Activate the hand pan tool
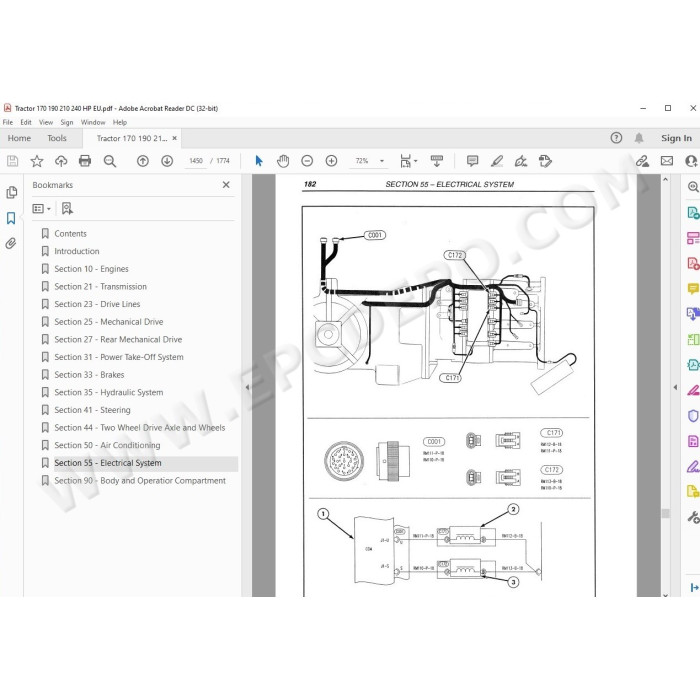Viewport: 700px width, 700px height. 283,161
